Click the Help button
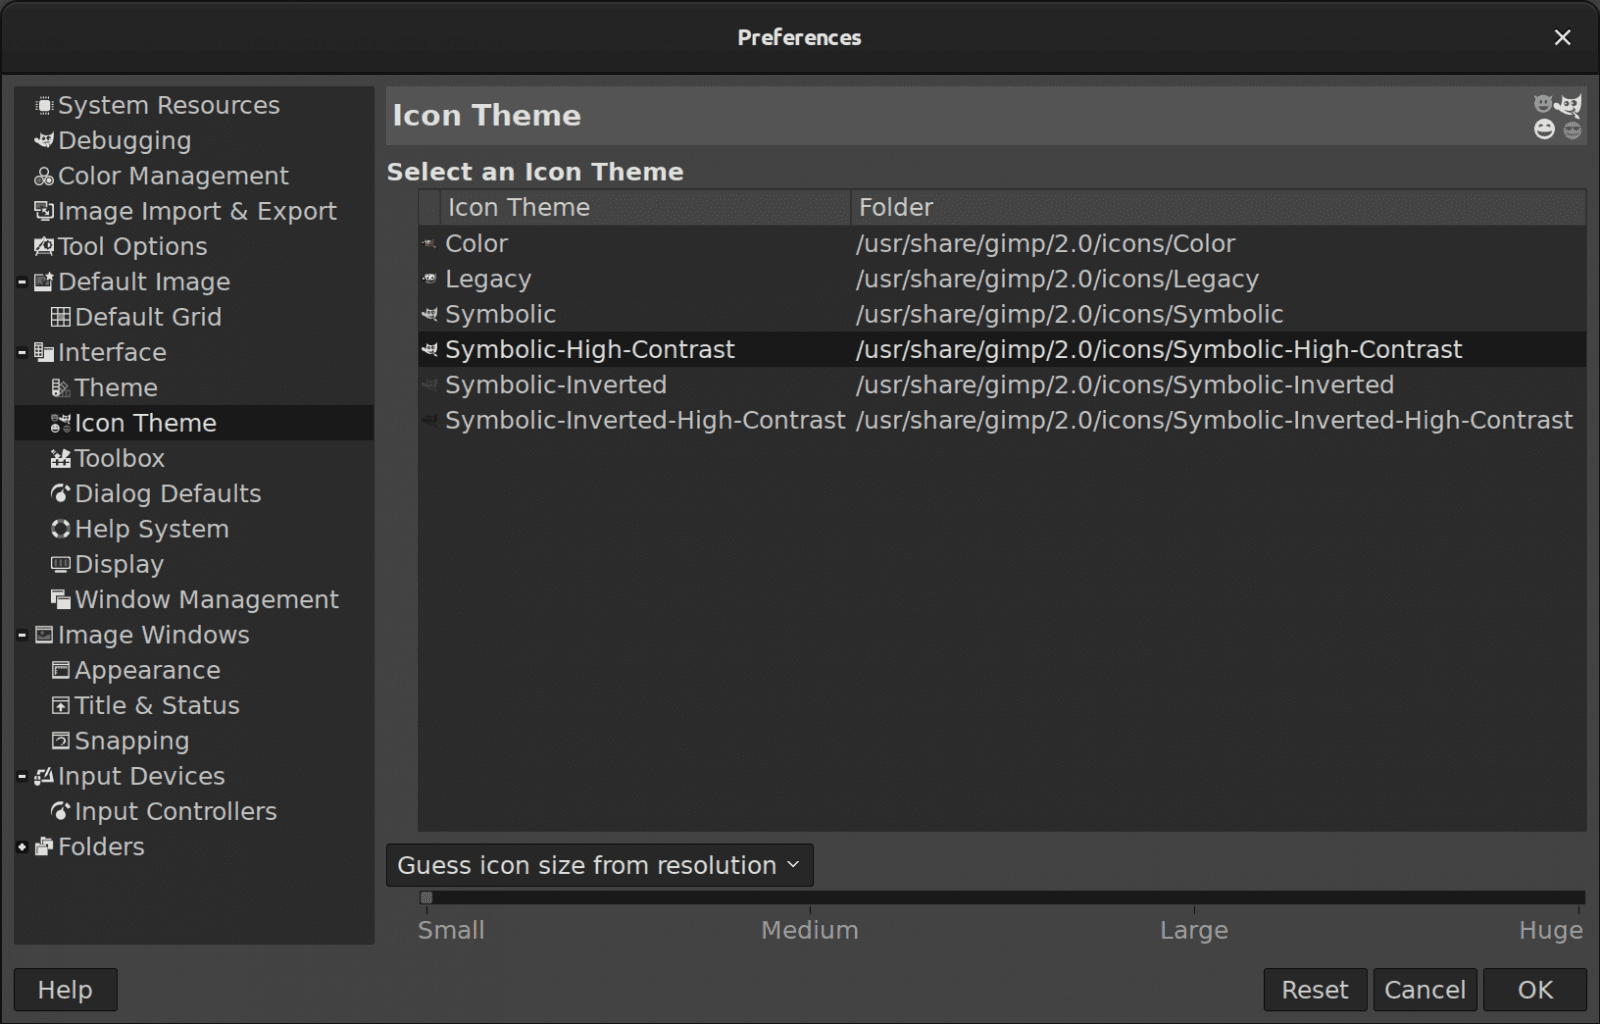 point(64,989)
